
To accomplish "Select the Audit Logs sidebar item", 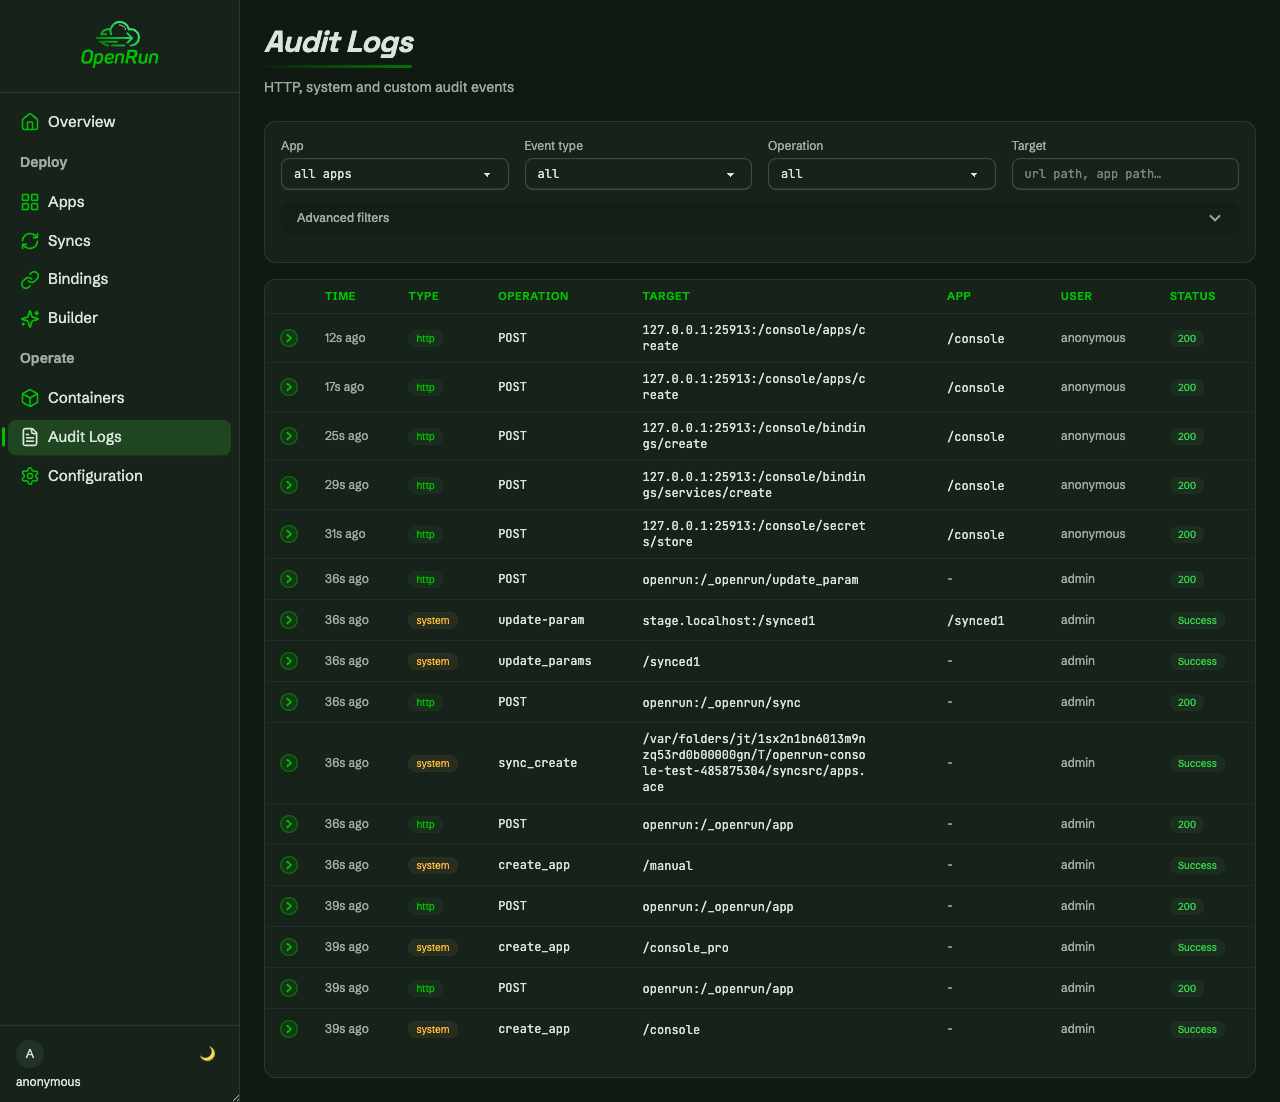I will click(x=119, y=437).
